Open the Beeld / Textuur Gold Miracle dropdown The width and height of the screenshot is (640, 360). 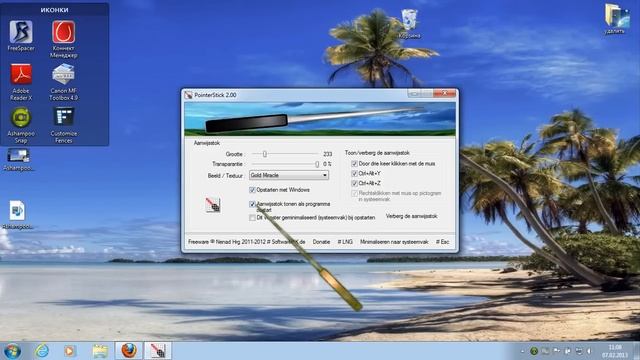tap(289, 175)
